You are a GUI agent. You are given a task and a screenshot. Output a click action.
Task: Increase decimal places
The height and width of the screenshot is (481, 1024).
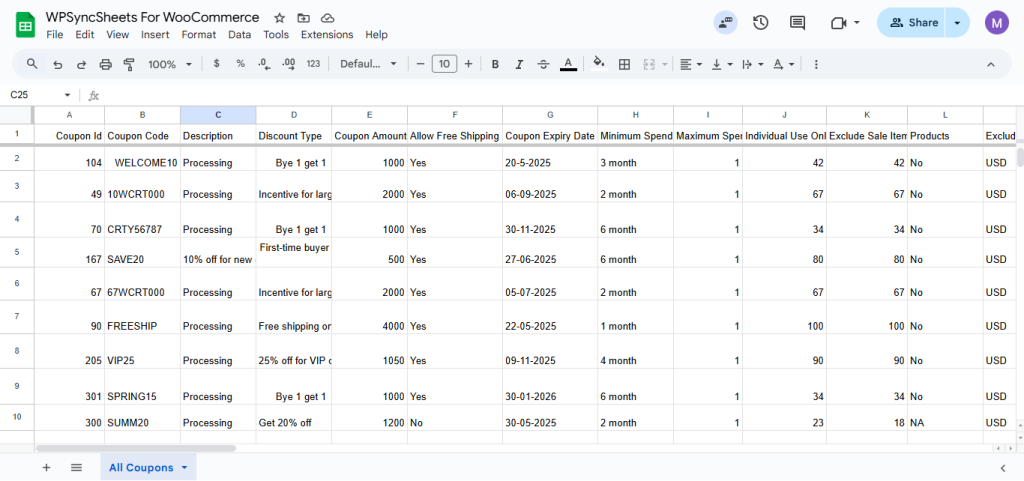click(289, 64)
